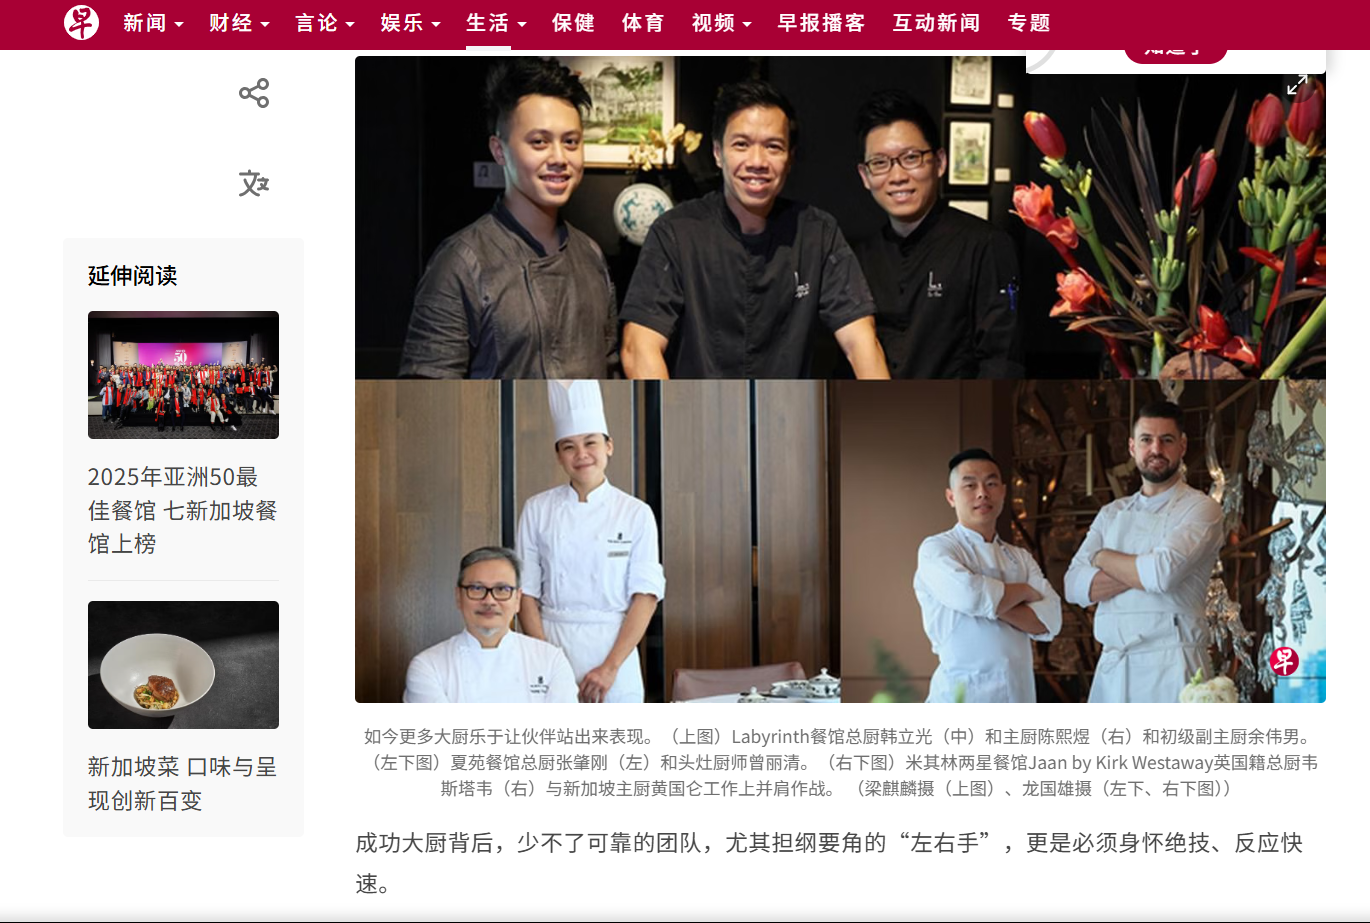Click the Asia's 50 Best group photo thumbnail
1370x923 pixels.
click(183, 375)
